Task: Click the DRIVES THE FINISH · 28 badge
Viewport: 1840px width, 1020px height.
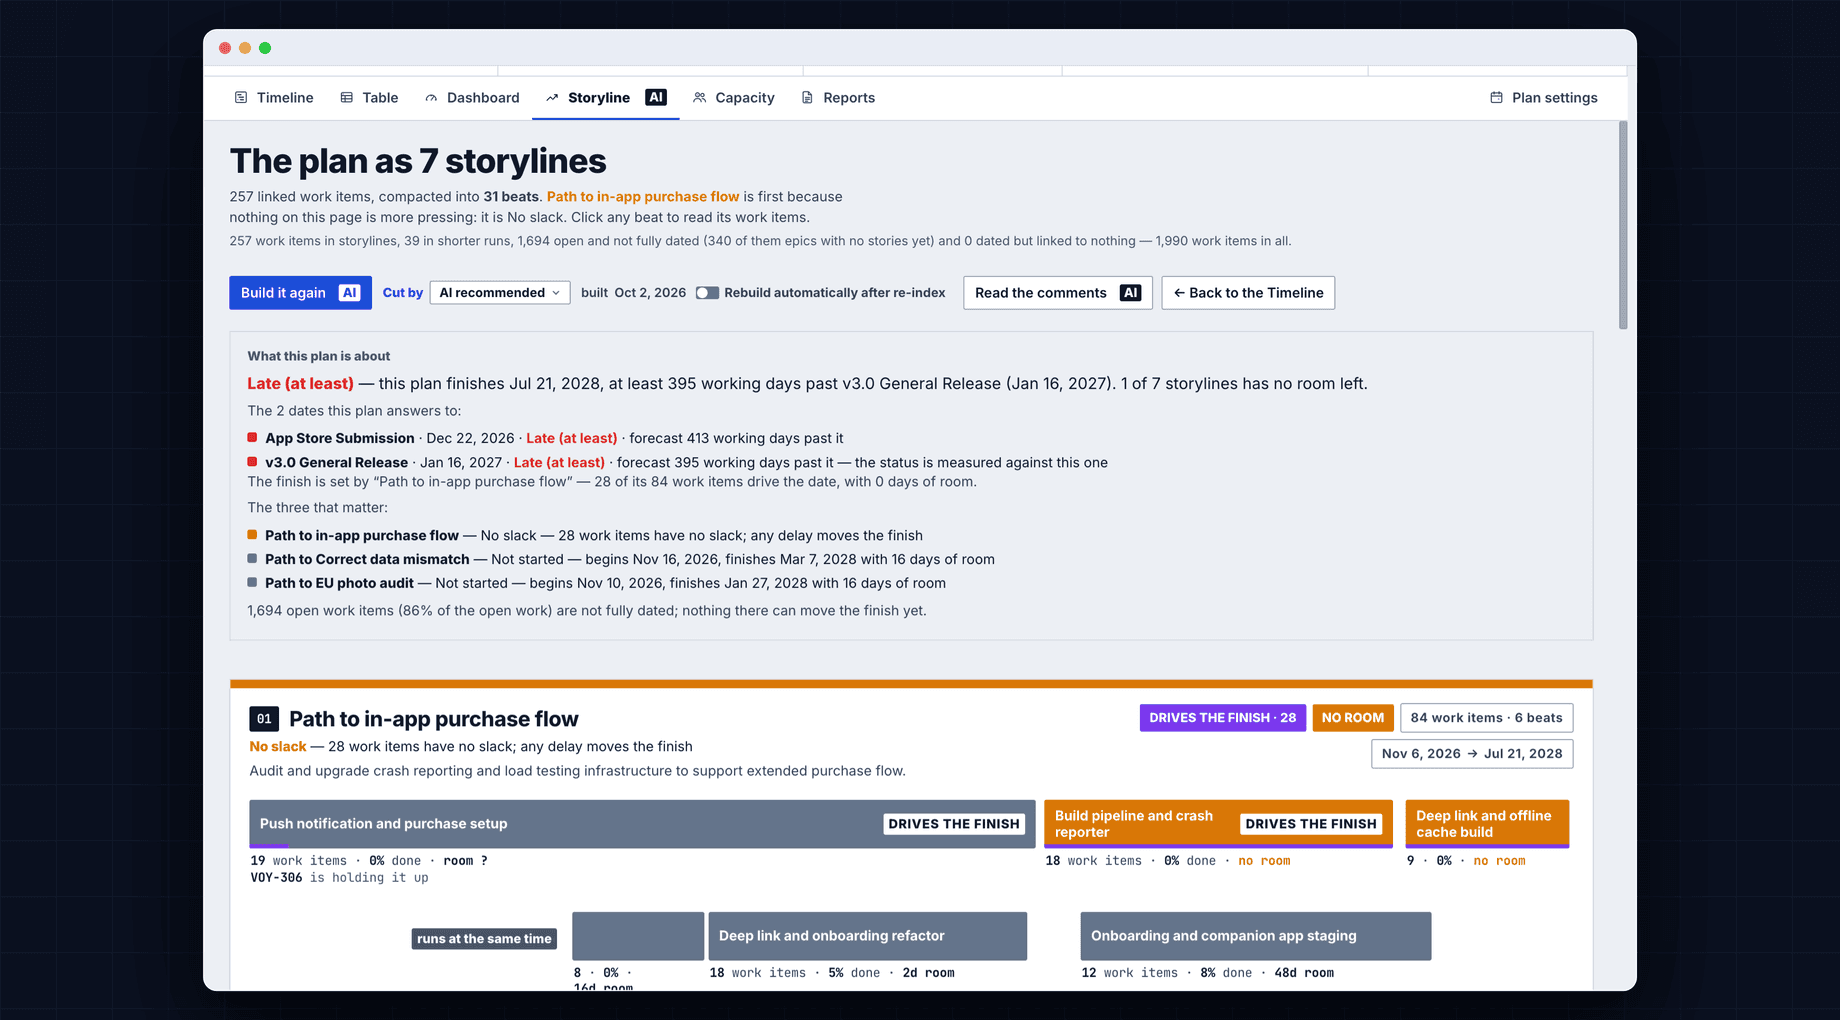Action: click(1223, 718)
